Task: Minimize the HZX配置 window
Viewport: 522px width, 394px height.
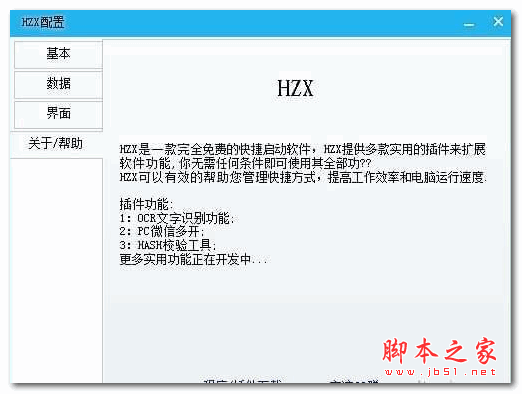Action: click(x=469, y=24)
